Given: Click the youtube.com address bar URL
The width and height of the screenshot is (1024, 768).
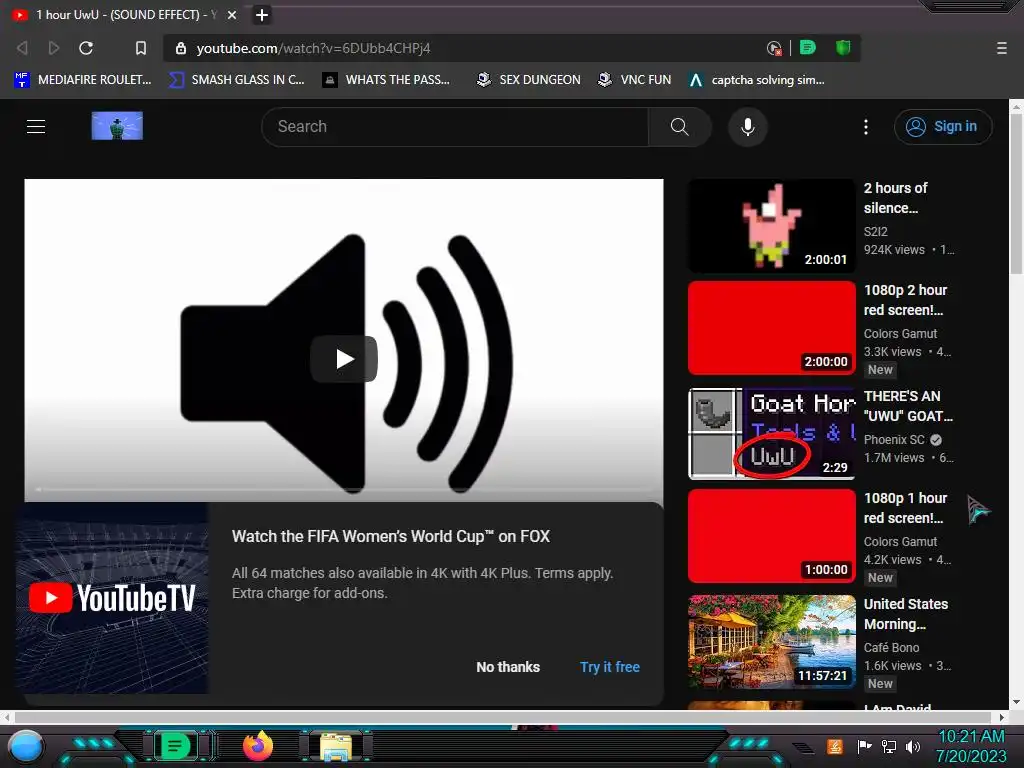Looking at the screenshot, I should click(313, 48).
